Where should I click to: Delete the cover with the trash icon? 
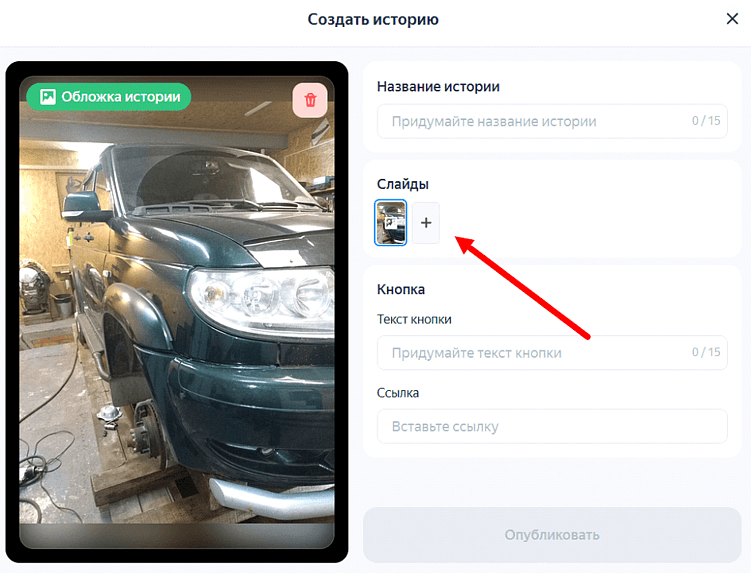pos(310,100)
